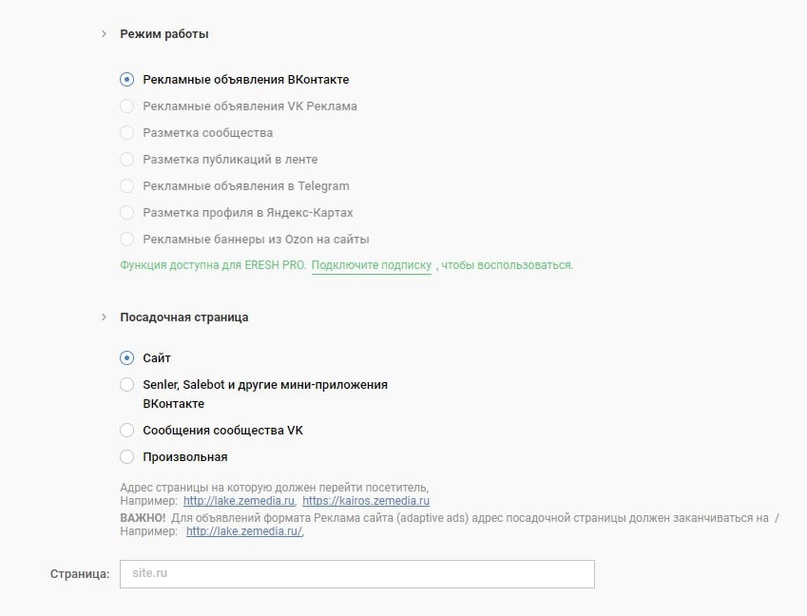Select the Разметка сообщества option
807x616 pixels.
click(x=126, y=132)
